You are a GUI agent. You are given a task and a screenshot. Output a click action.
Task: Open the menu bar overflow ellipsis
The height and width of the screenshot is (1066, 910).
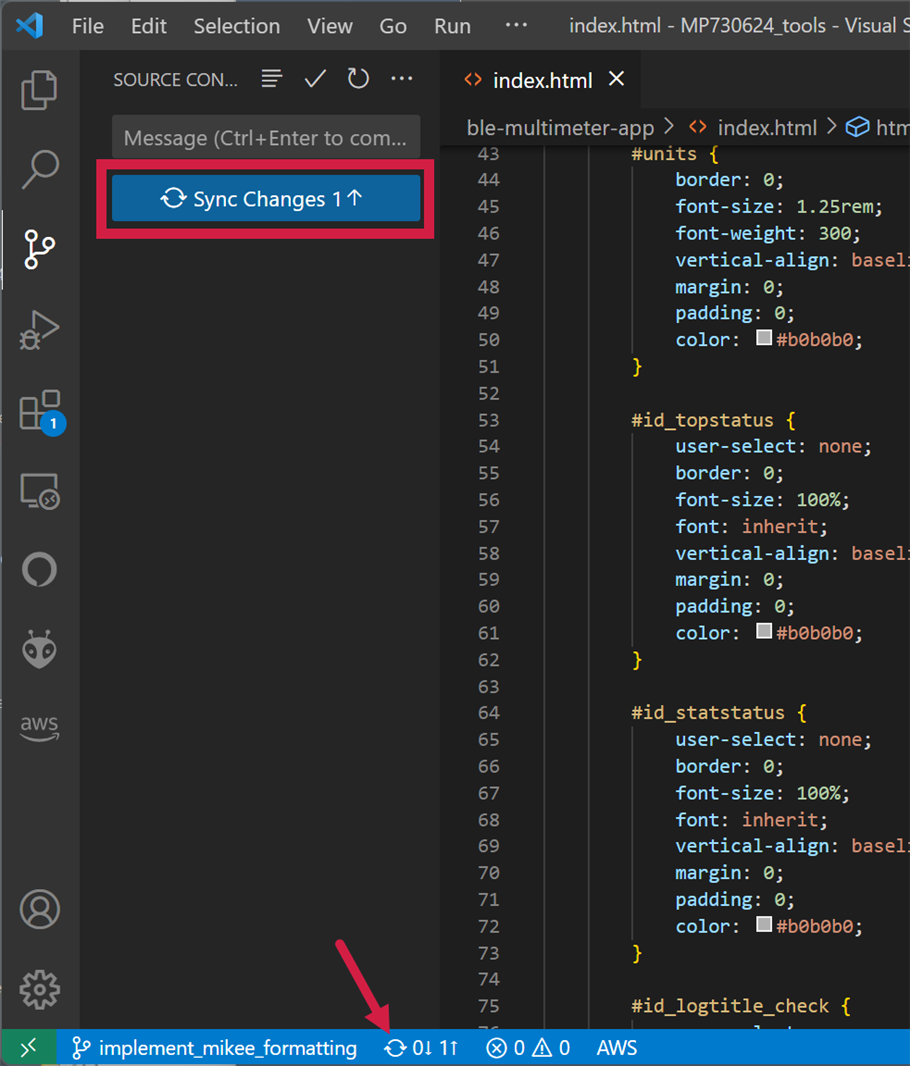click(x=517, y=25)
